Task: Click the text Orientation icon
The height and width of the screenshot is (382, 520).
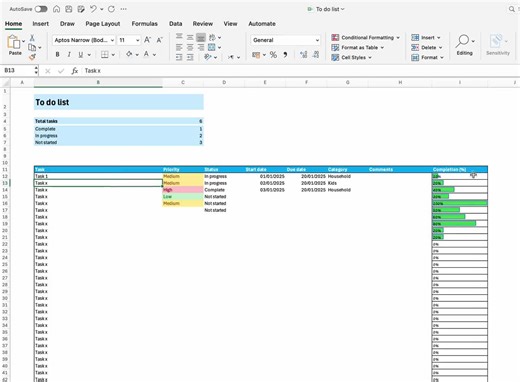Action: click(208, 57)
